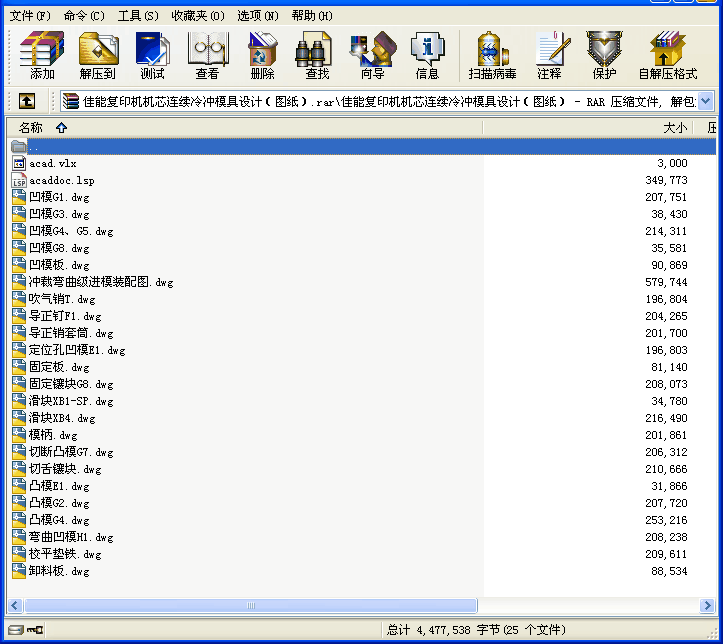Click the archive icon in address bar
Viewport: 723px width, 644px height.
pyautogui.click(x=71, y=101)
